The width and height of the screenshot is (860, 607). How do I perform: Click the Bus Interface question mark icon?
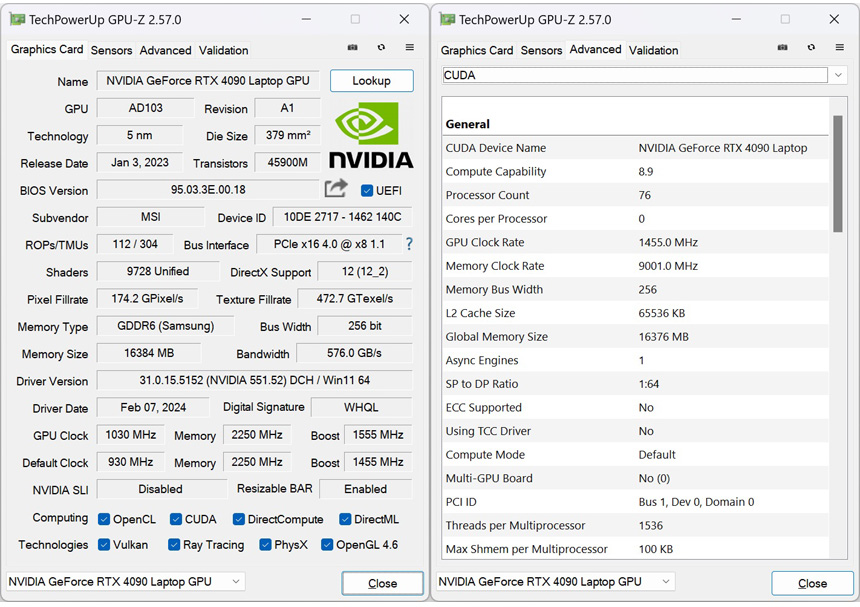409,244
